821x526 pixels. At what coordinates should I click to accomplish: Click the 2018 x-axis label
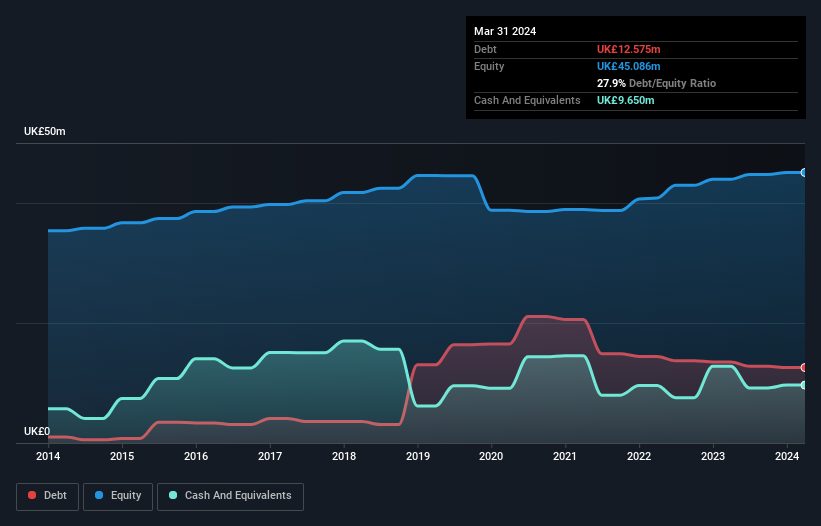click(344, 456)
